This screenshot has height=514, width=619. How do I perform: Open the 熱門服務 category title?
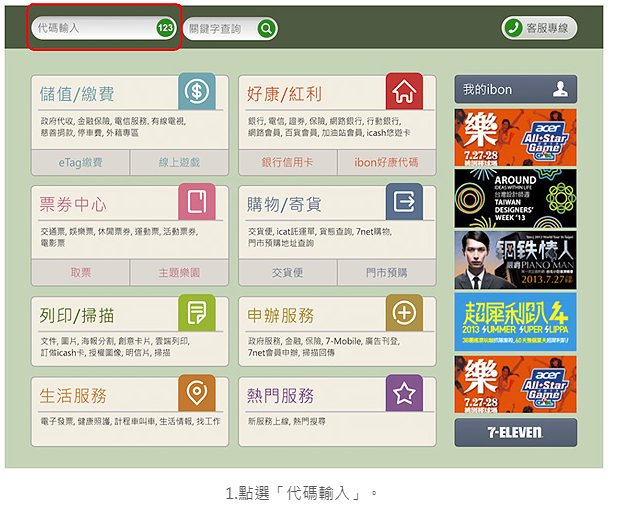(x=281, y=396)
